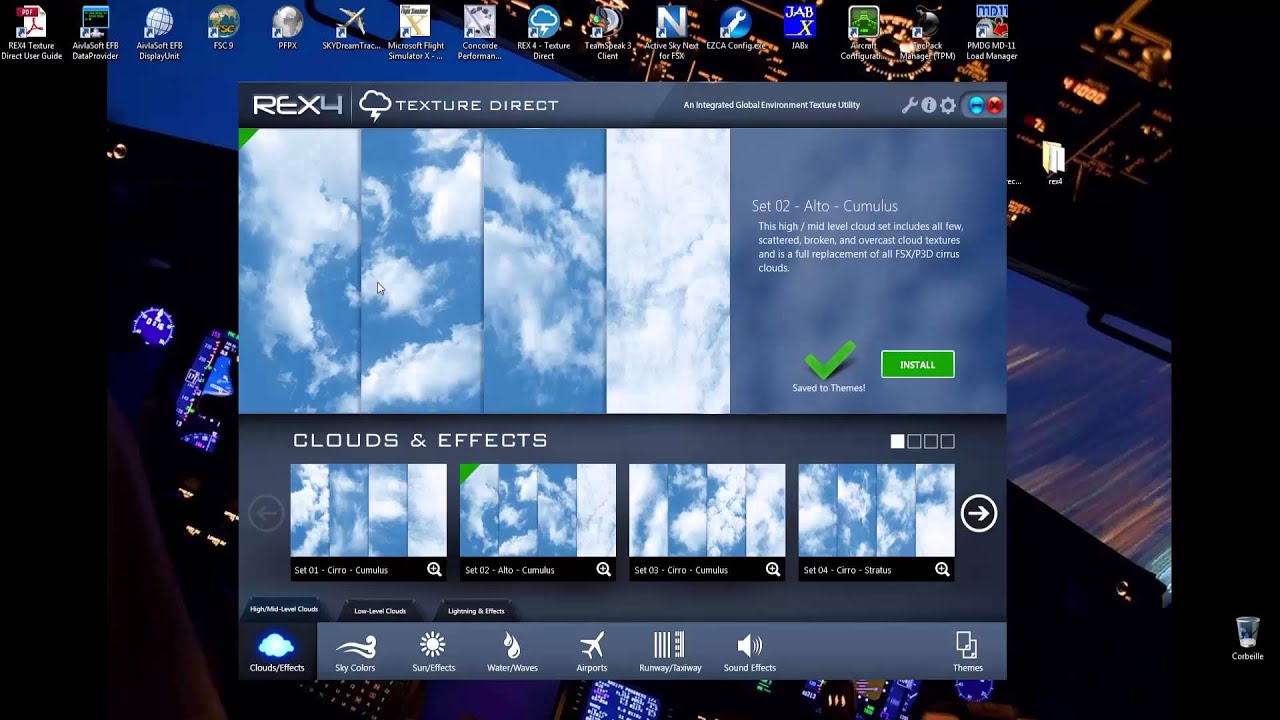
Task: Open the Sun/Effects section
Action: click(x=433, y=652)
